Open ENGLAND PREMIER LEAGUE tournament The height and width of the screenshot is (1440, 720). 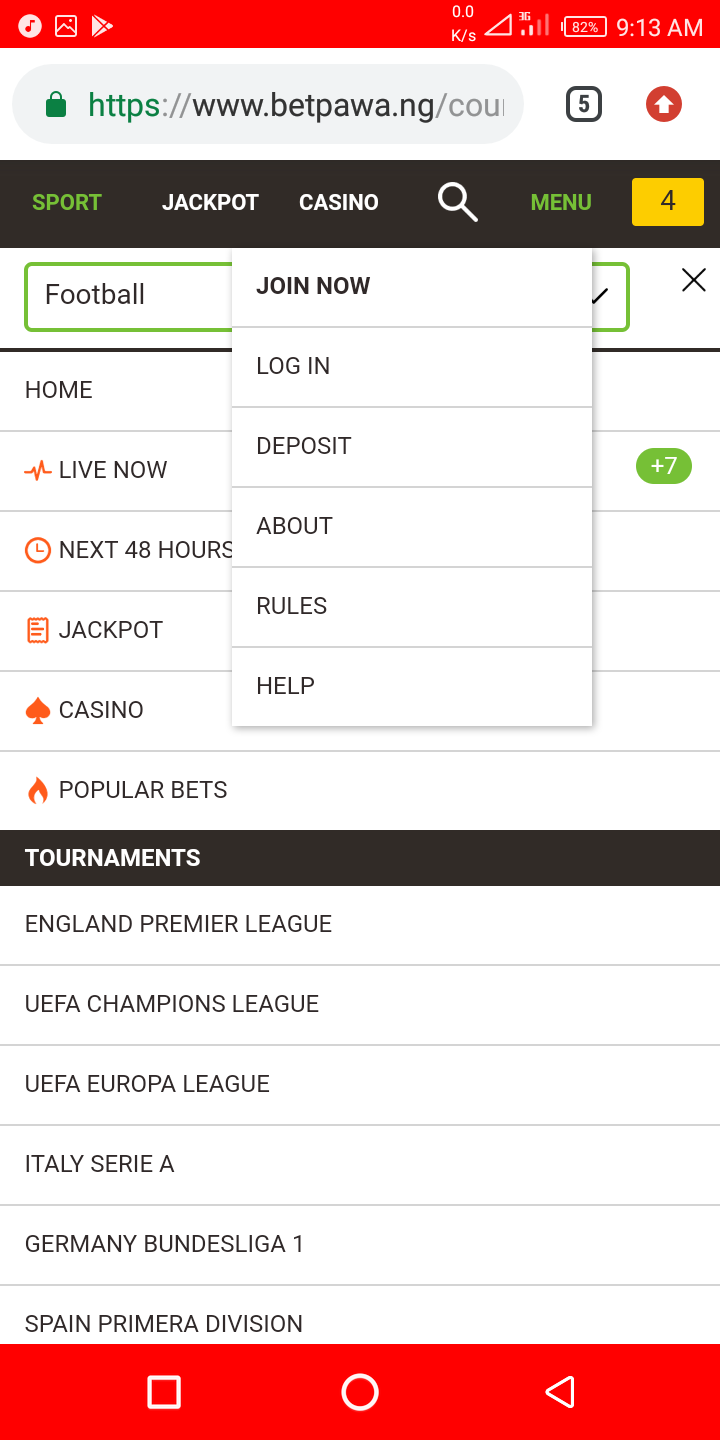pyautogui.click(x=178, y=923)
